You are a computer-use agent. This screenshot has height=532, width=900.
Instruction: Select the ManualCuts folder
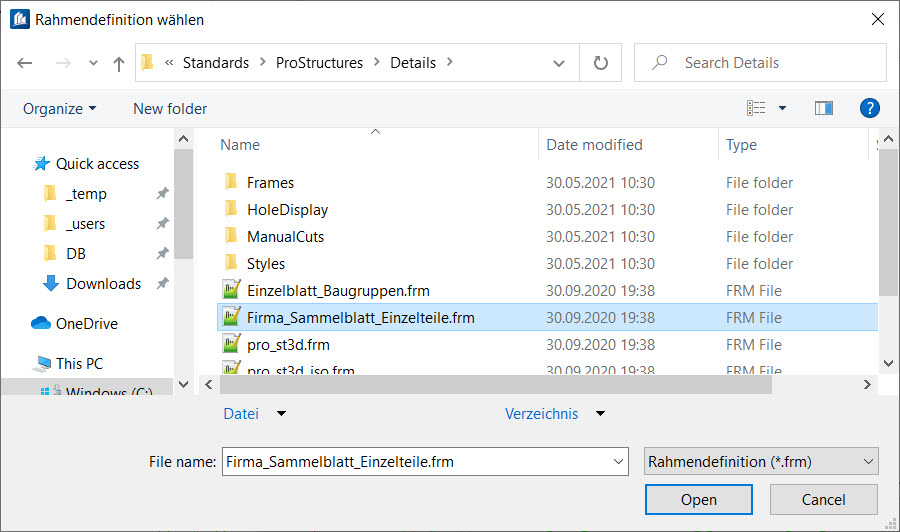click(285, 236)
